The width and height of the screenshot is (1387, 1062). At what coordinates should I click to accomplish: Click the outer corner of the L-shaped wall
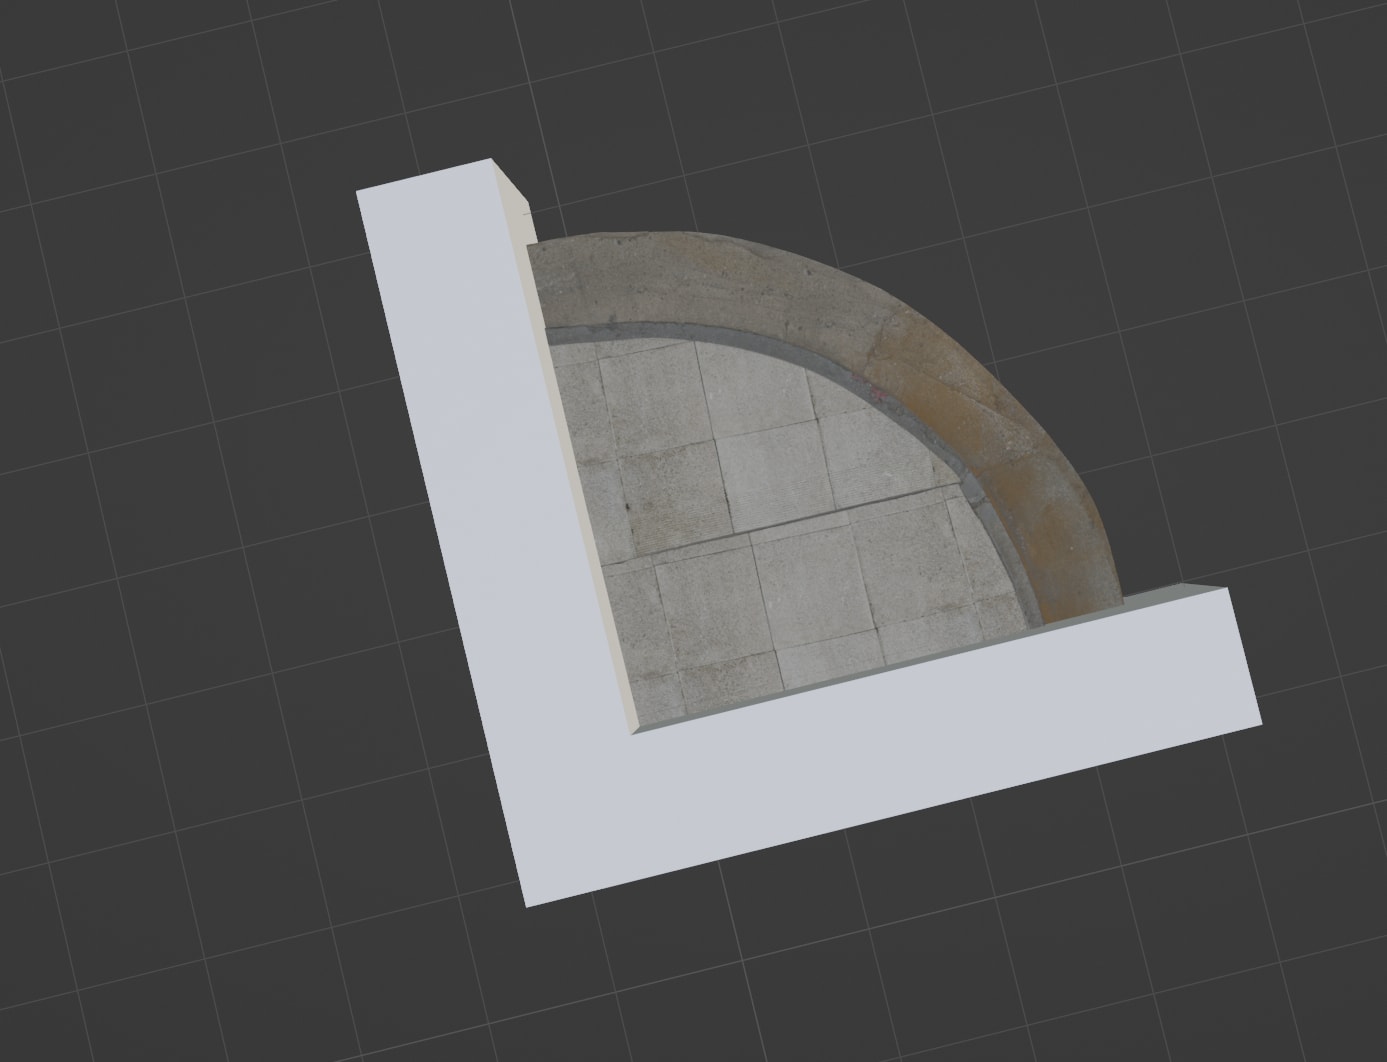click(527, 903)
